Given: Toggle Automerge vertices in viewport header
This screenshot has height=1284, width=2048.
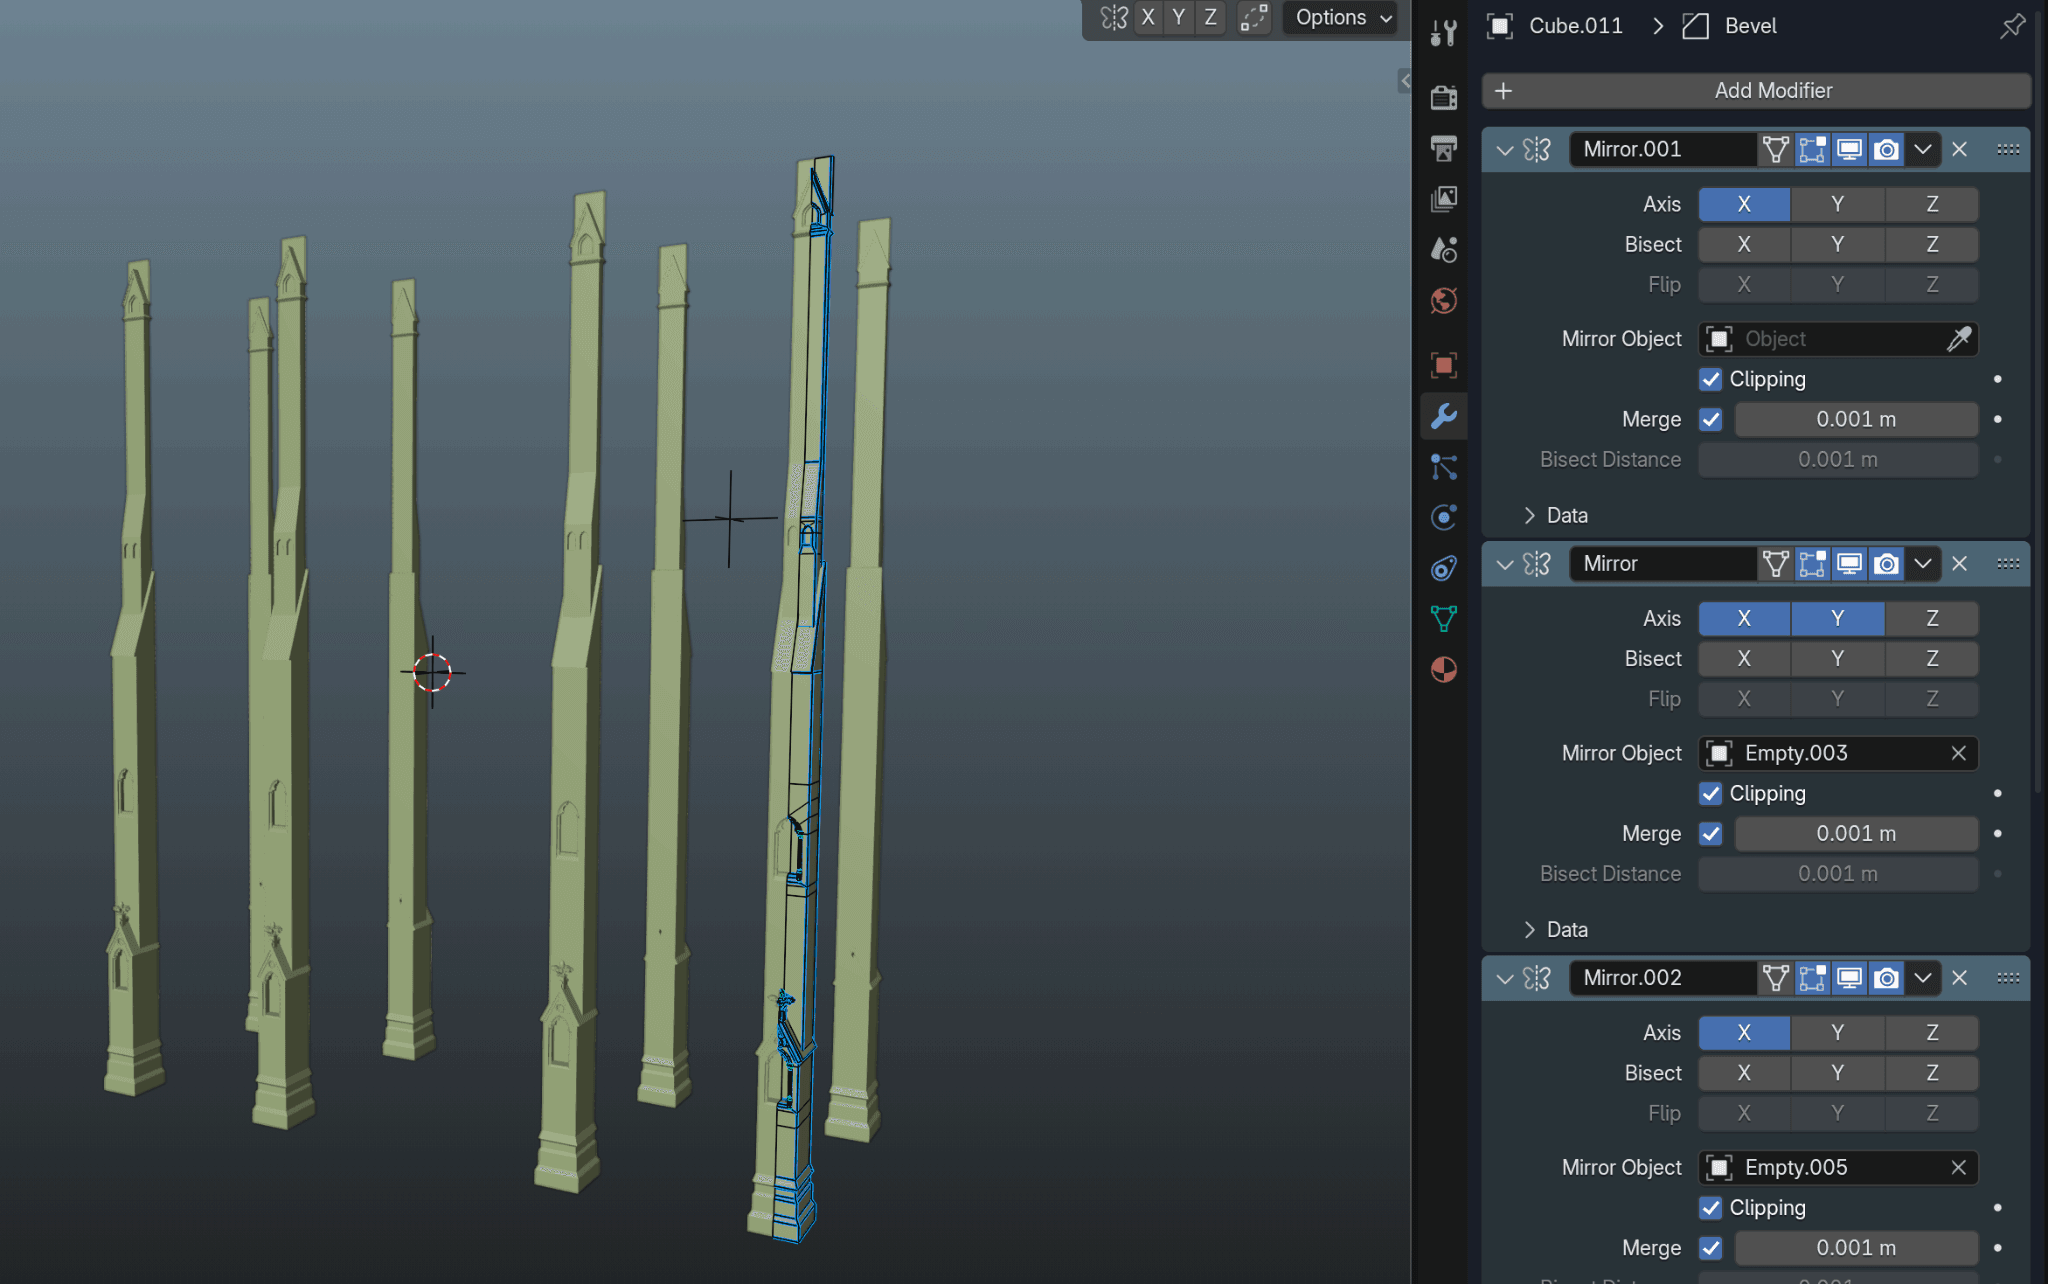Looking at the screenshot, I should pyautogui.click(x=1253, y=18).
